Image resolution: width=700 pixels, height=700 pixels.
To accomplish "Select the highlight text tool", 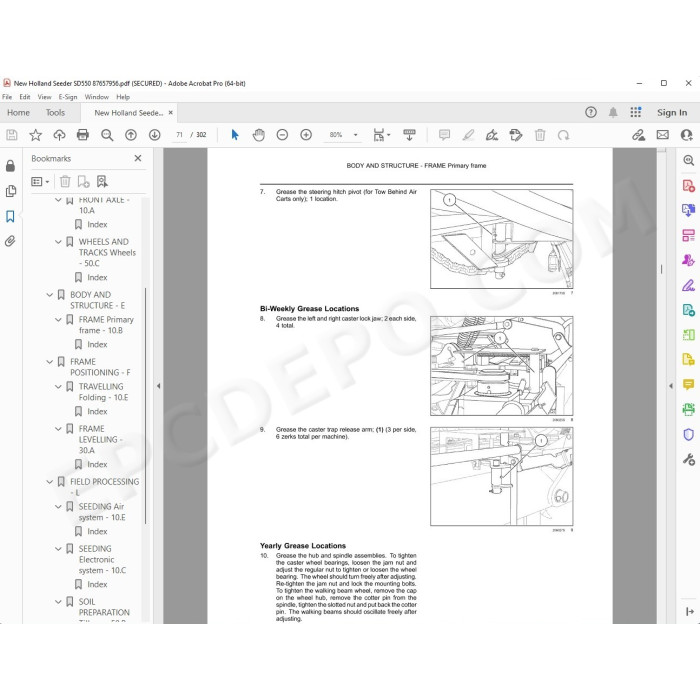I will (x=468, y=135).
